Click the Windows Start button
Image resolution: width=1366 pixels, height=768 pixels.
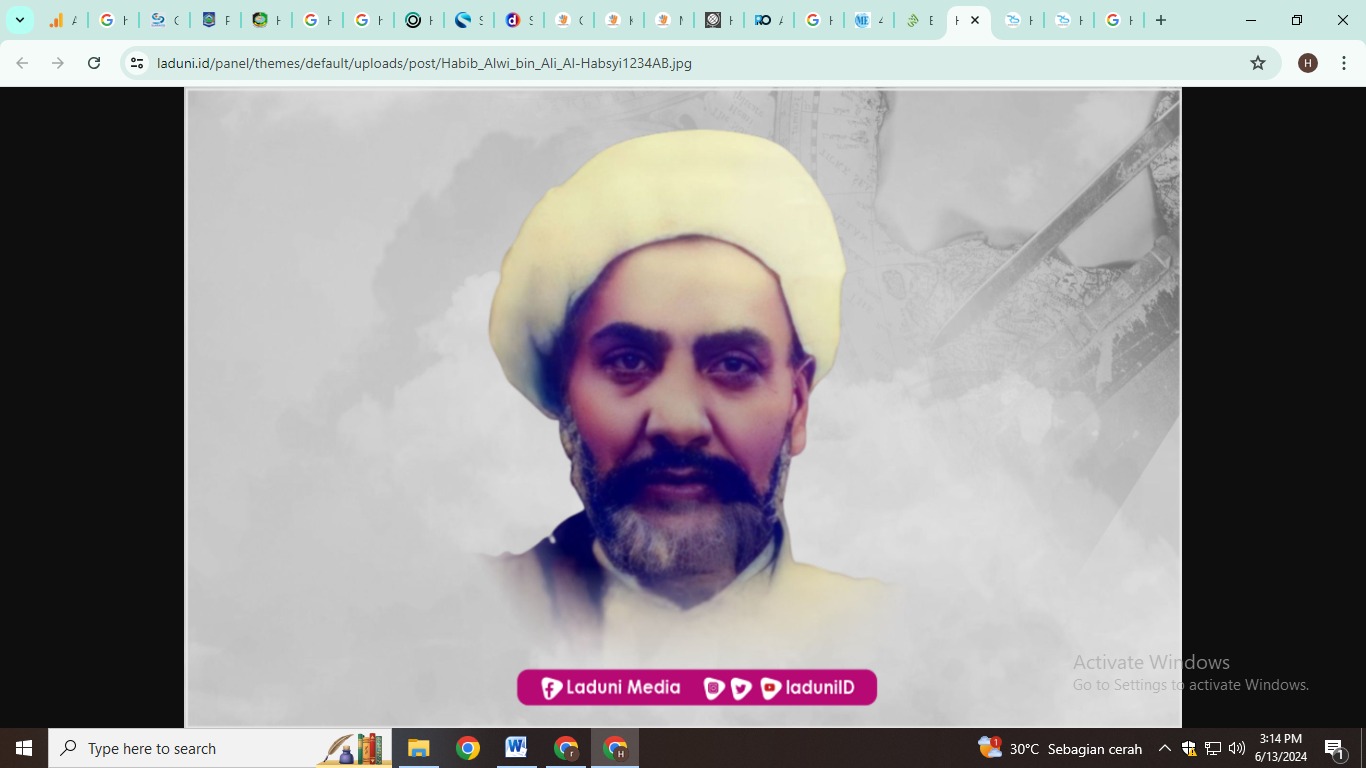click(21, 748)
